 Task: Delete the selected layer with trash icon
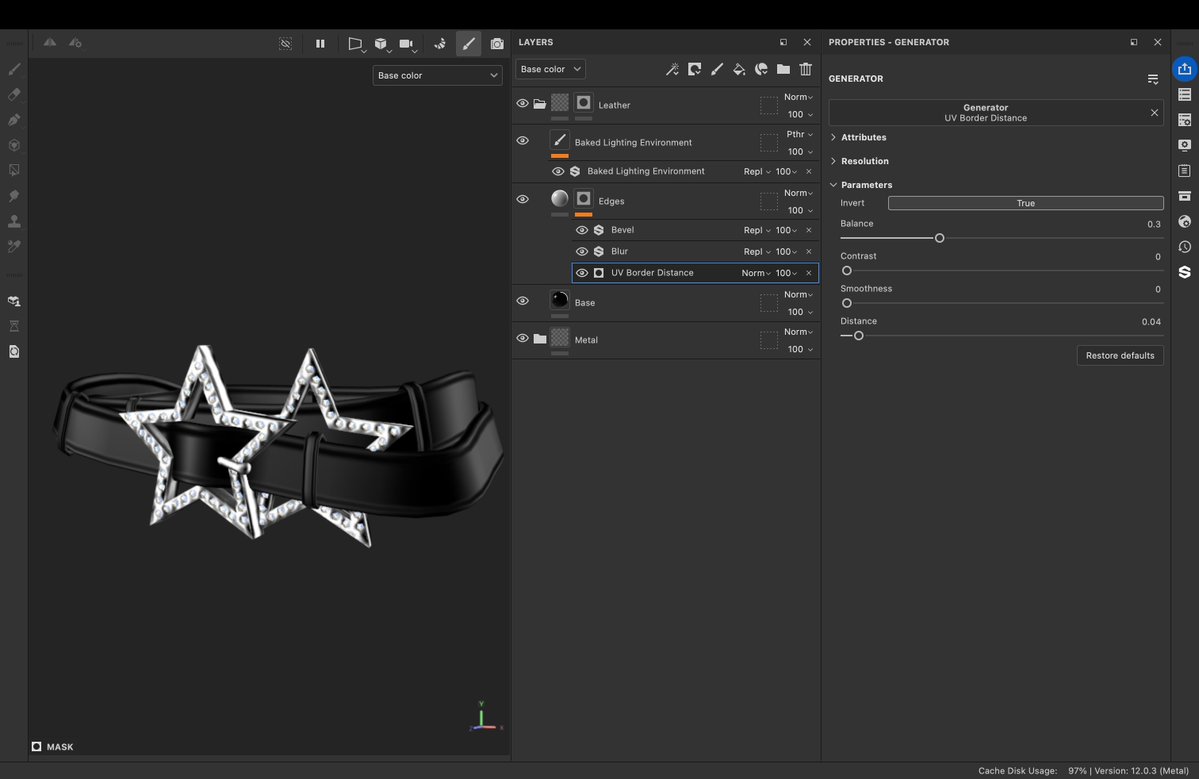(806, 70)
